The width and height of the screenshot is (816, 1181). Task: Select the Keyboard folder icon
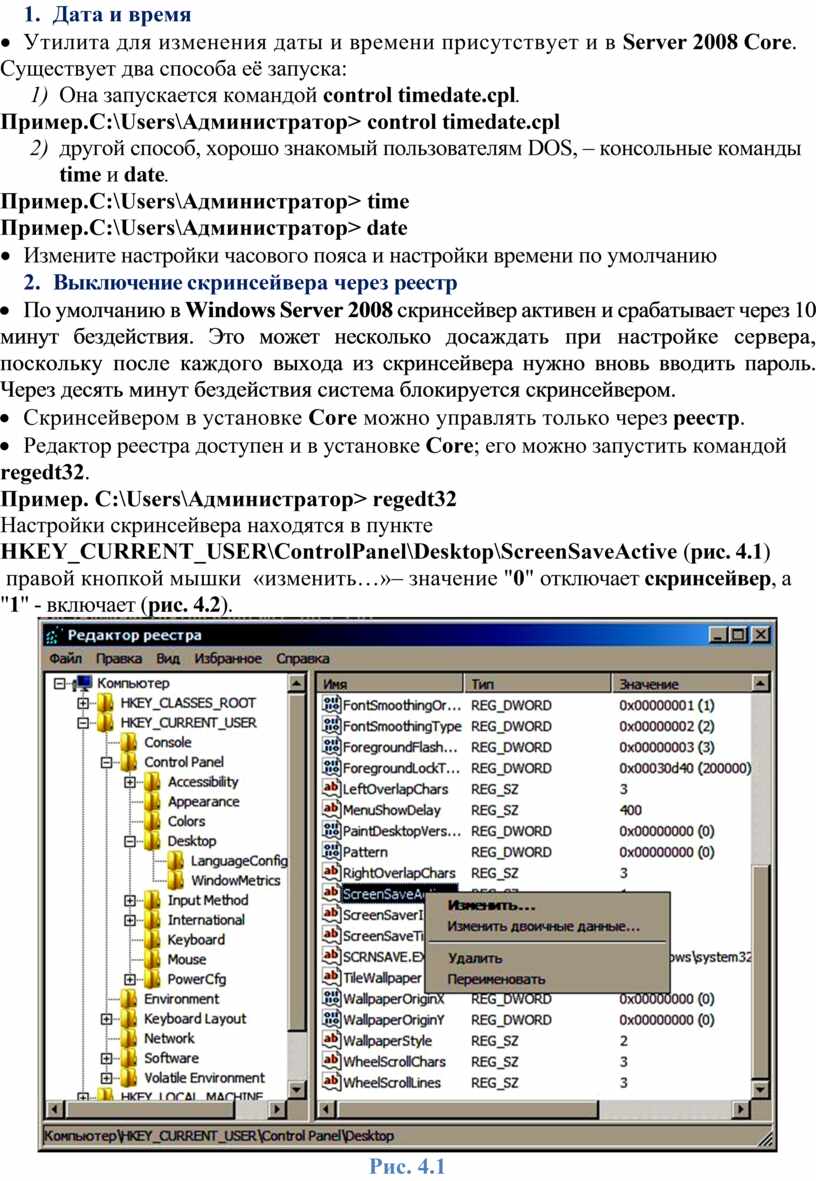tap(153, 939)
